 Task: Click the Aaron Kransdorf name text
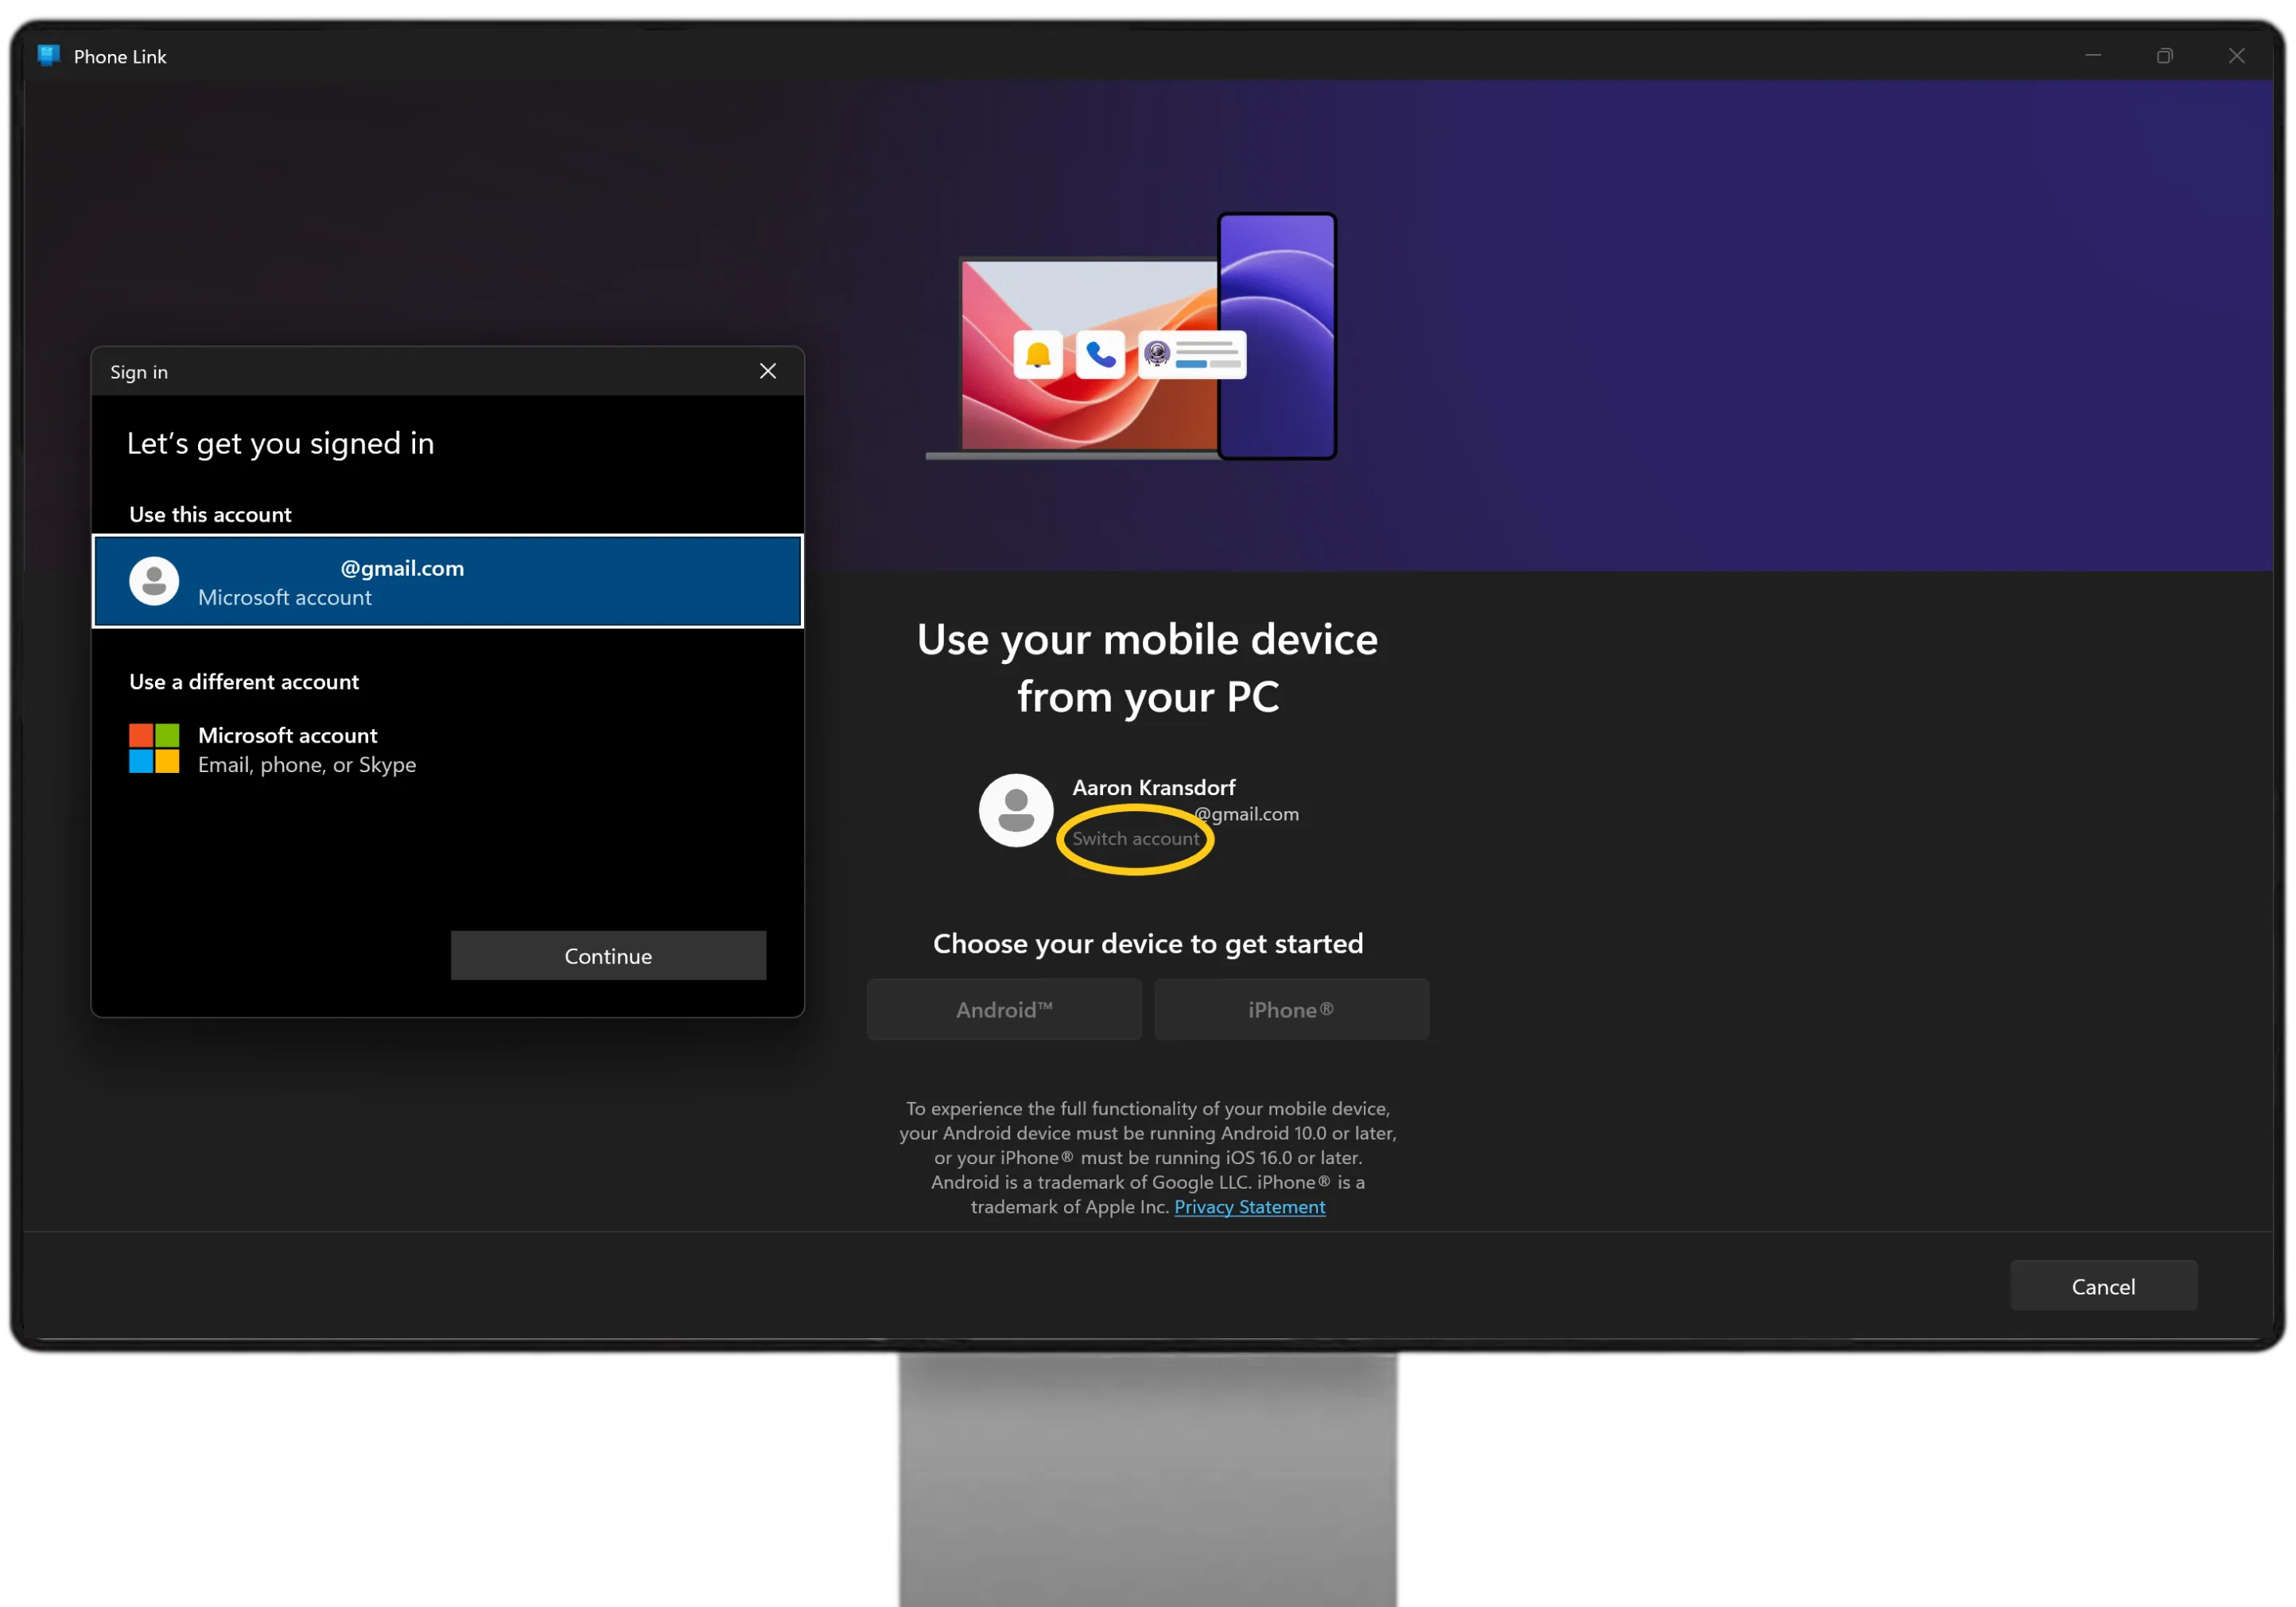point(1153,787)
